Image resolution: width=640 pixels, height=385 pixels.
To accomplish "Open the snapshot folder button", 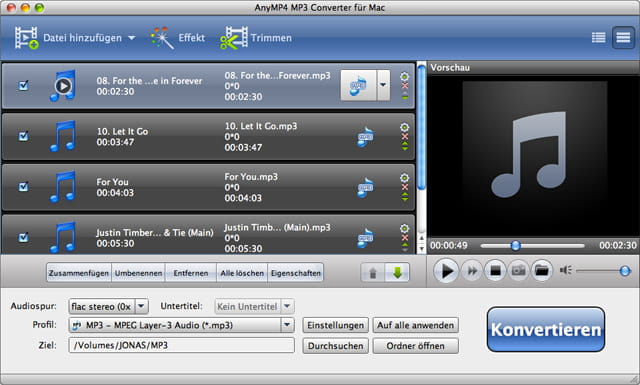I will tap(542, 271).
